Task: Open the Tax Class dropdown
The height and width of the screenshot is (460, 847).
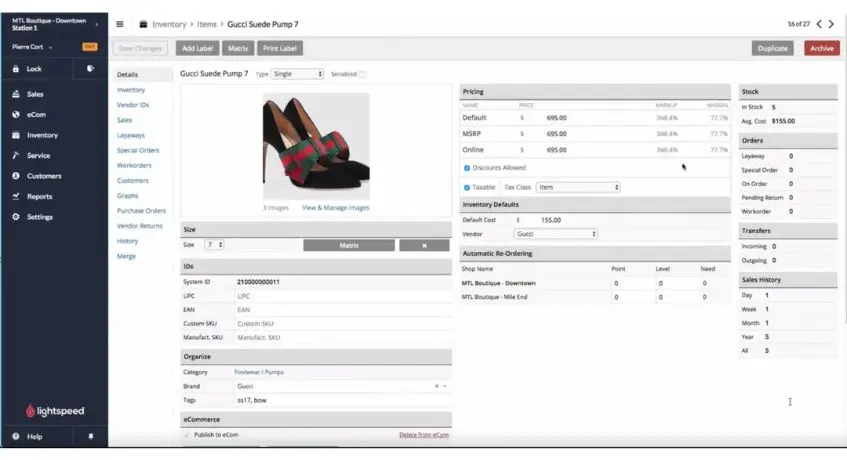Action: [x=578, y=187]
